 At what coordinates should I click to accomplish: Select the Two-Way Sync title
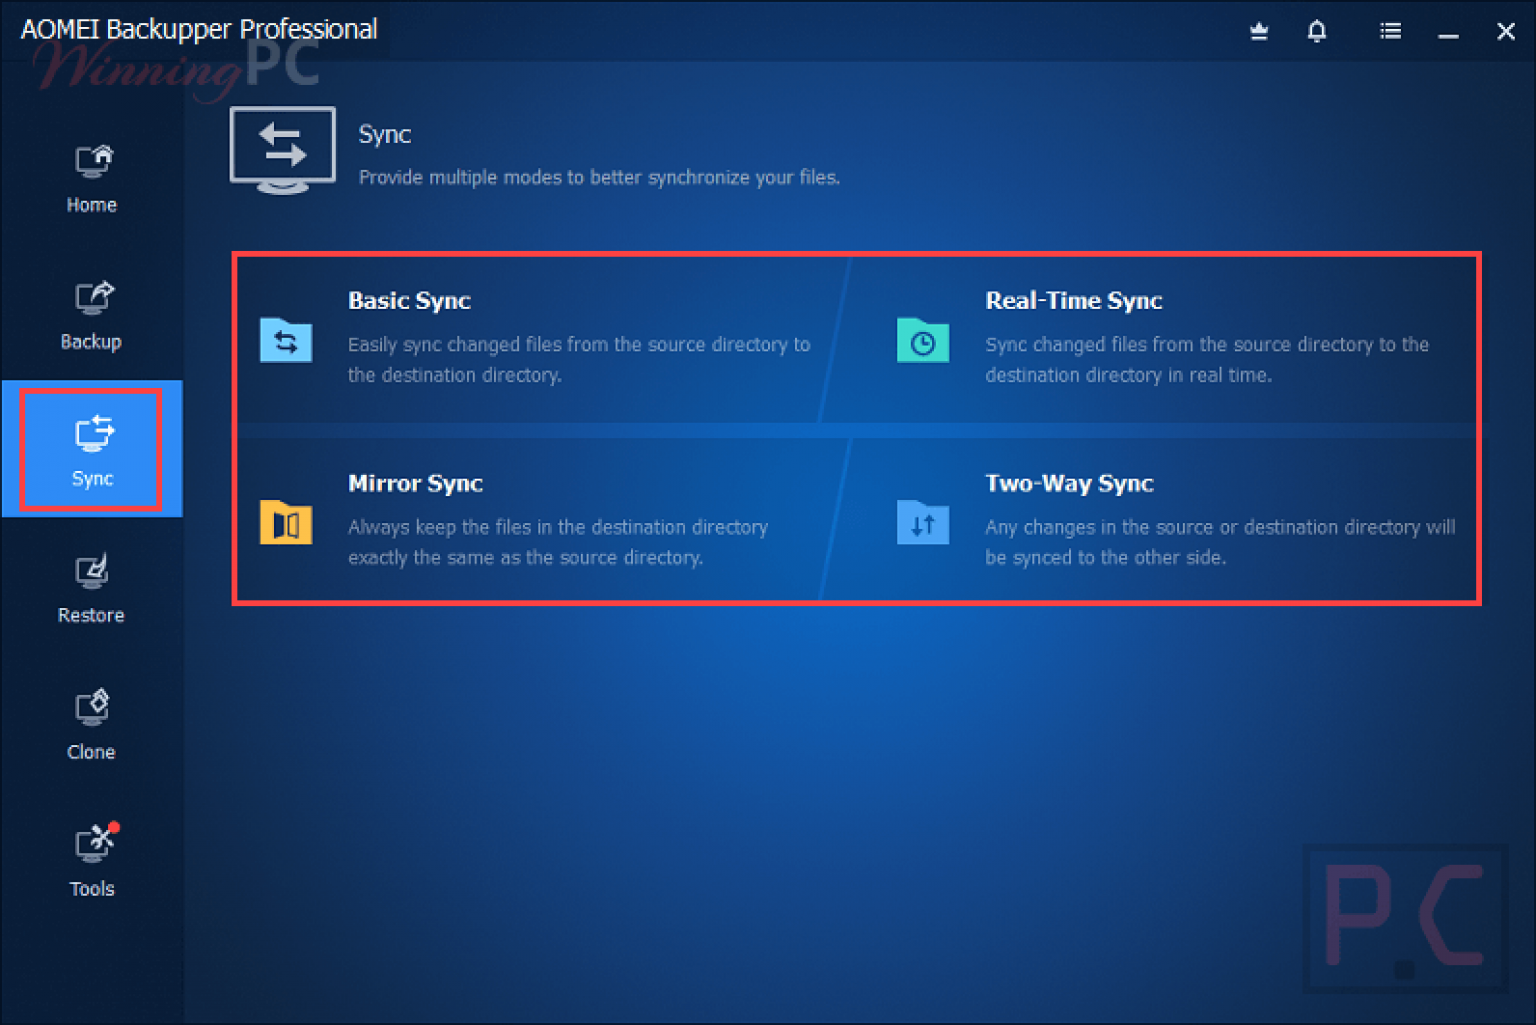(1069, 484)
